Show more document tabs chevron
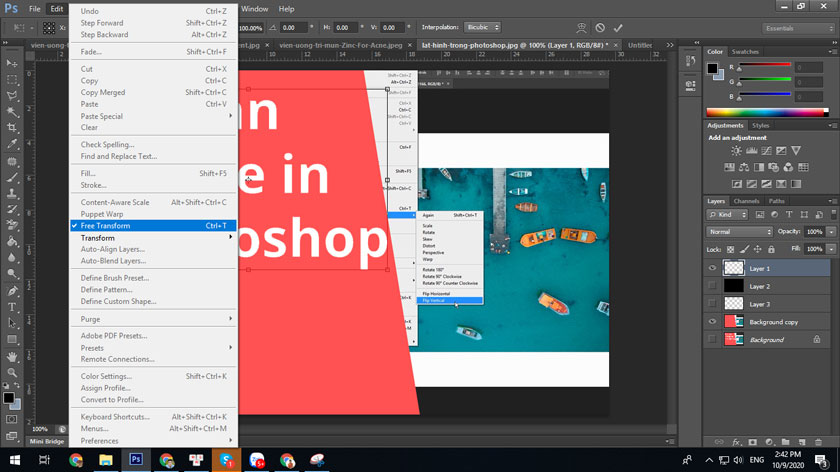 point(670,45)
